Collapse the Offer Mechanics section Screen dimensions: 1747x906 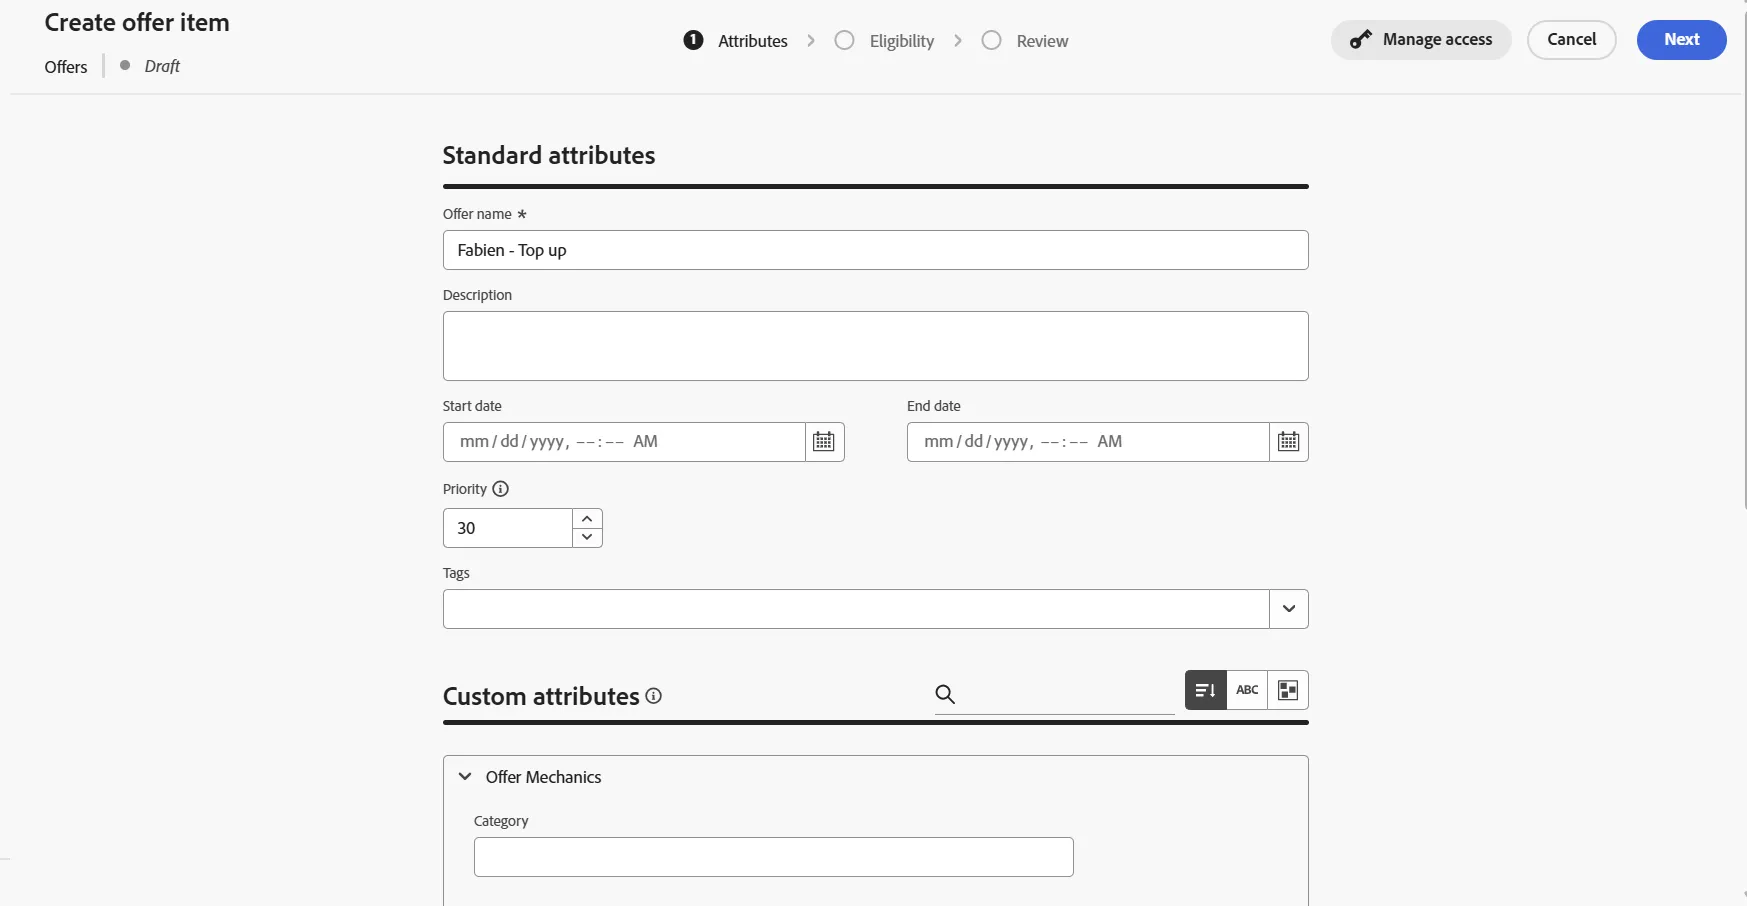(465, 777)
